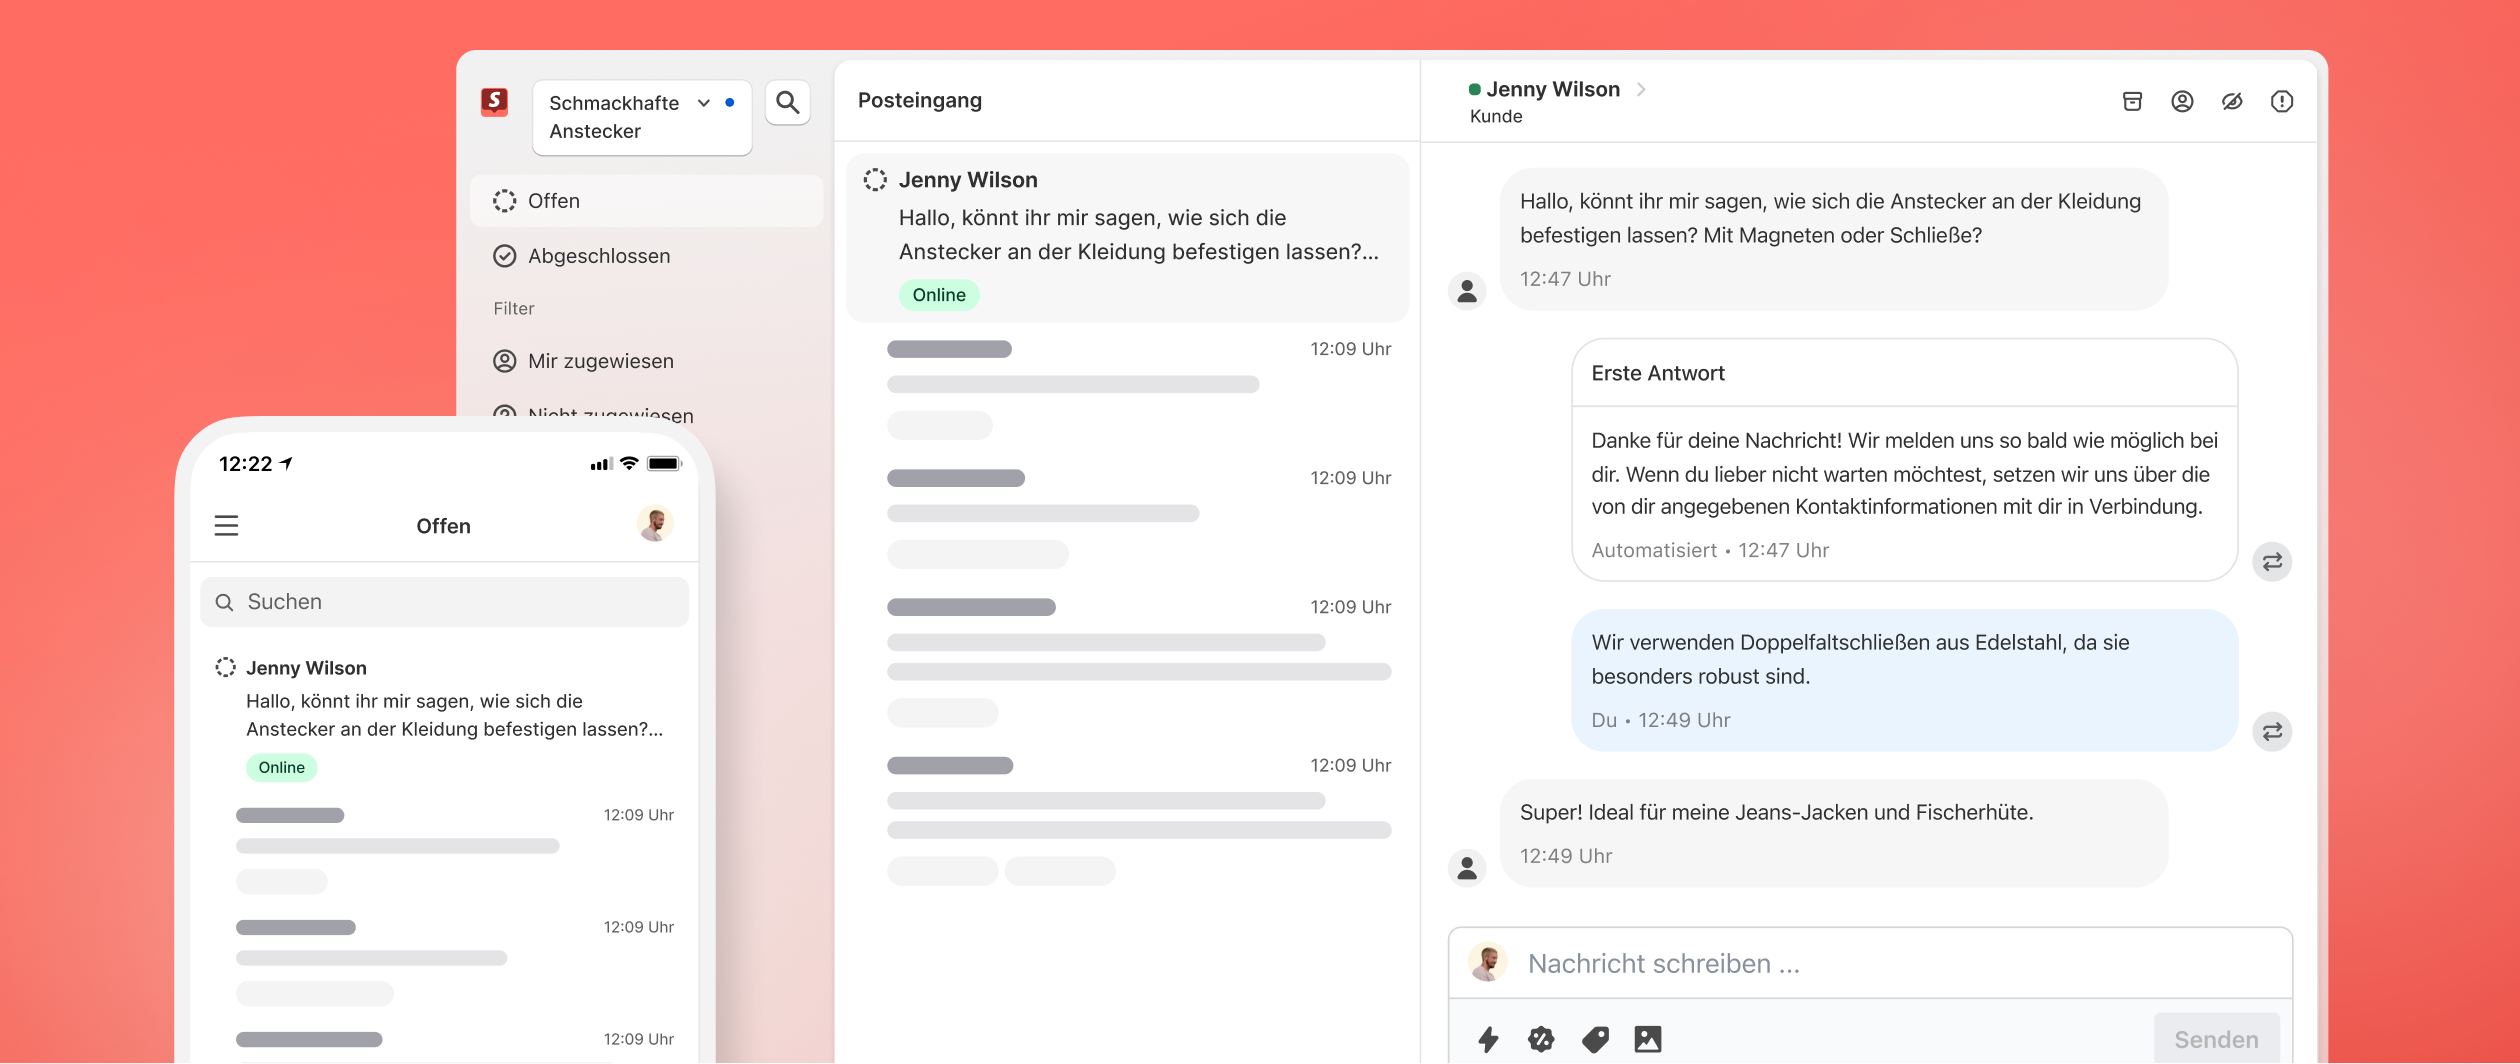Click the Erste Antwort card title
The image size is (2520, 1064).
coord(1658,373)
